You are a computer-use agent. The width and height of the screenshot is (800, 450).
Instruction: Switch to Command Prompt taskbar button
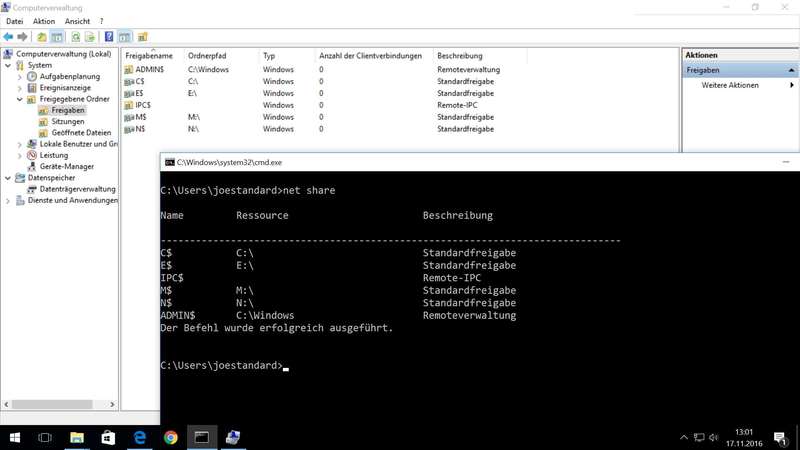click(202, 438)
